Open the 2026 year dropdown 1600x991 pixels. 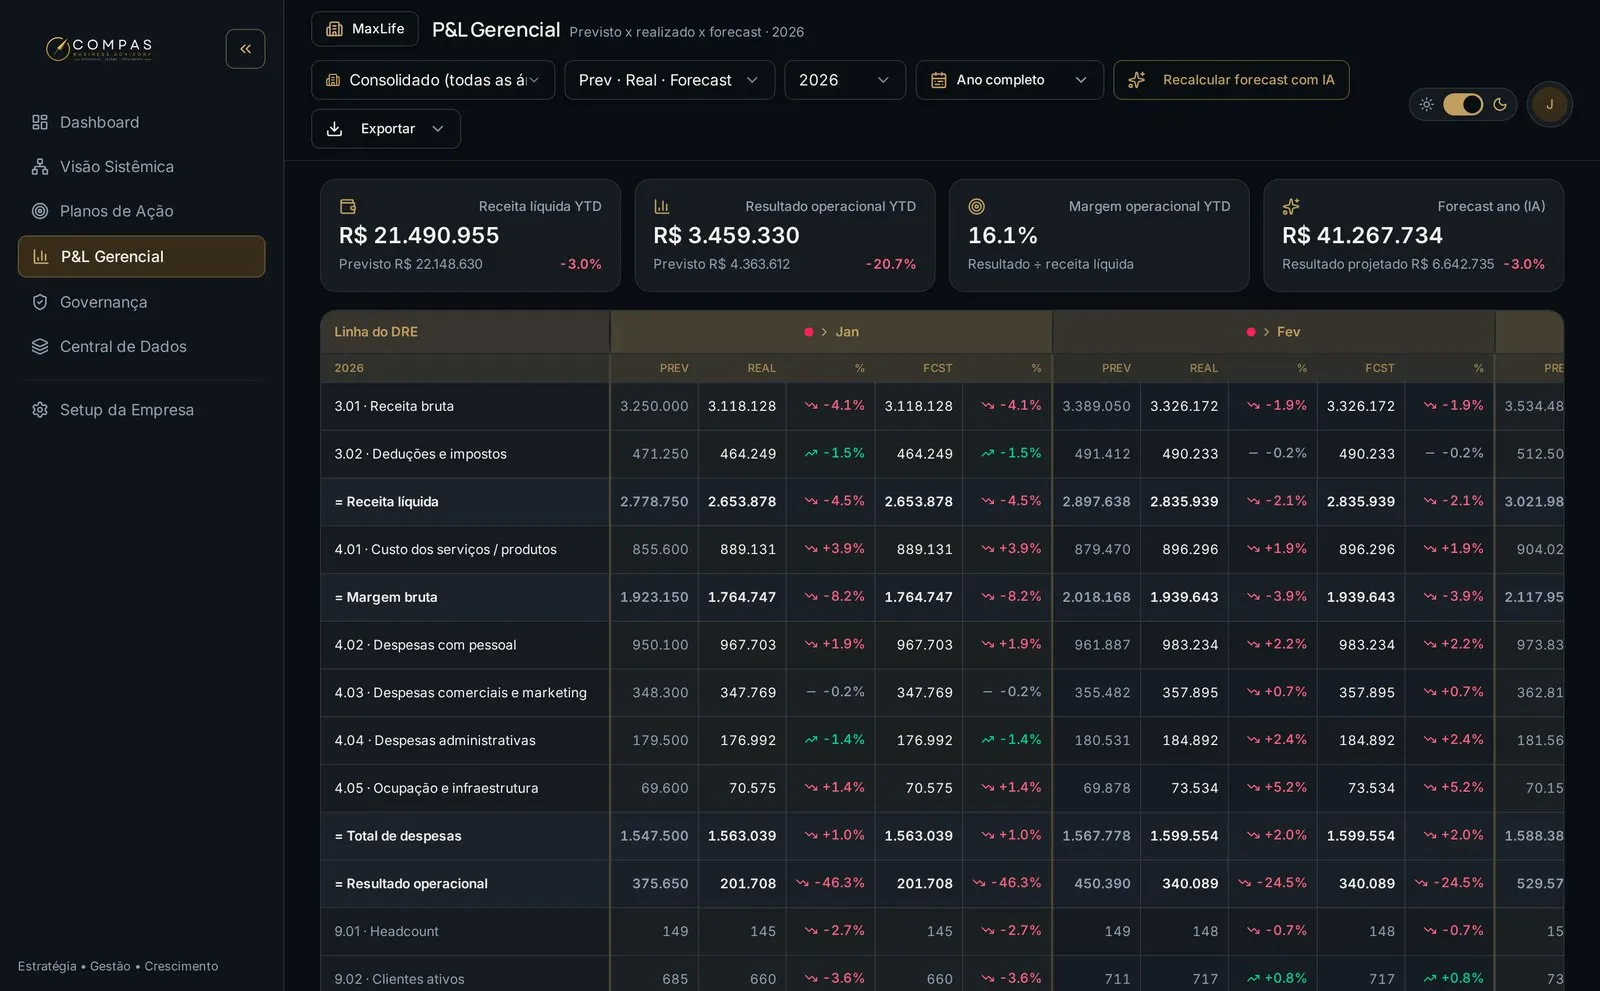click(845, 80)
